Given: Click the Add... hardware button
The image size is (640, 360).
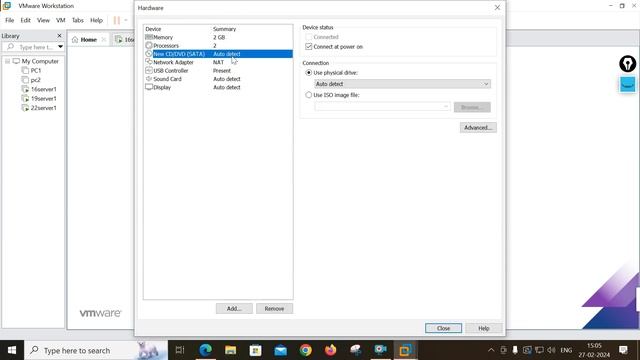Looking at the screenshot, I should coord(234,309).
